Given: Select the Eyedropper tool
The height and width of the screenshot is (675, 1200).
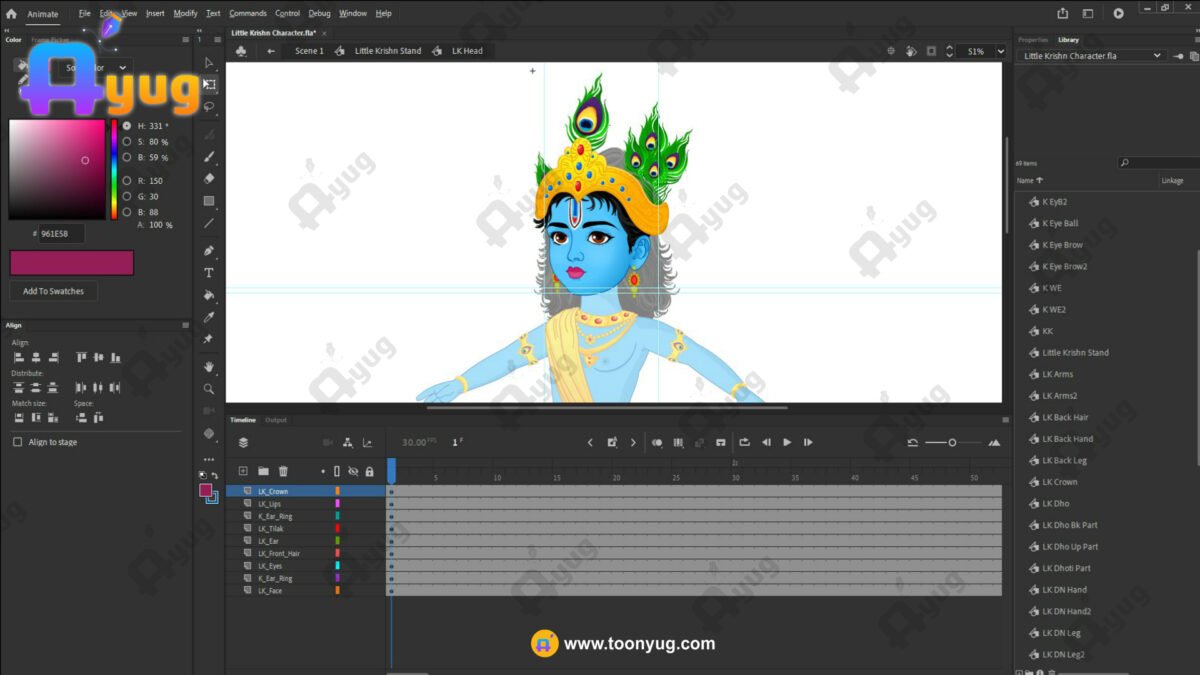Looking at the screenshot, I should pyautogui.click(x=209, y=317).
